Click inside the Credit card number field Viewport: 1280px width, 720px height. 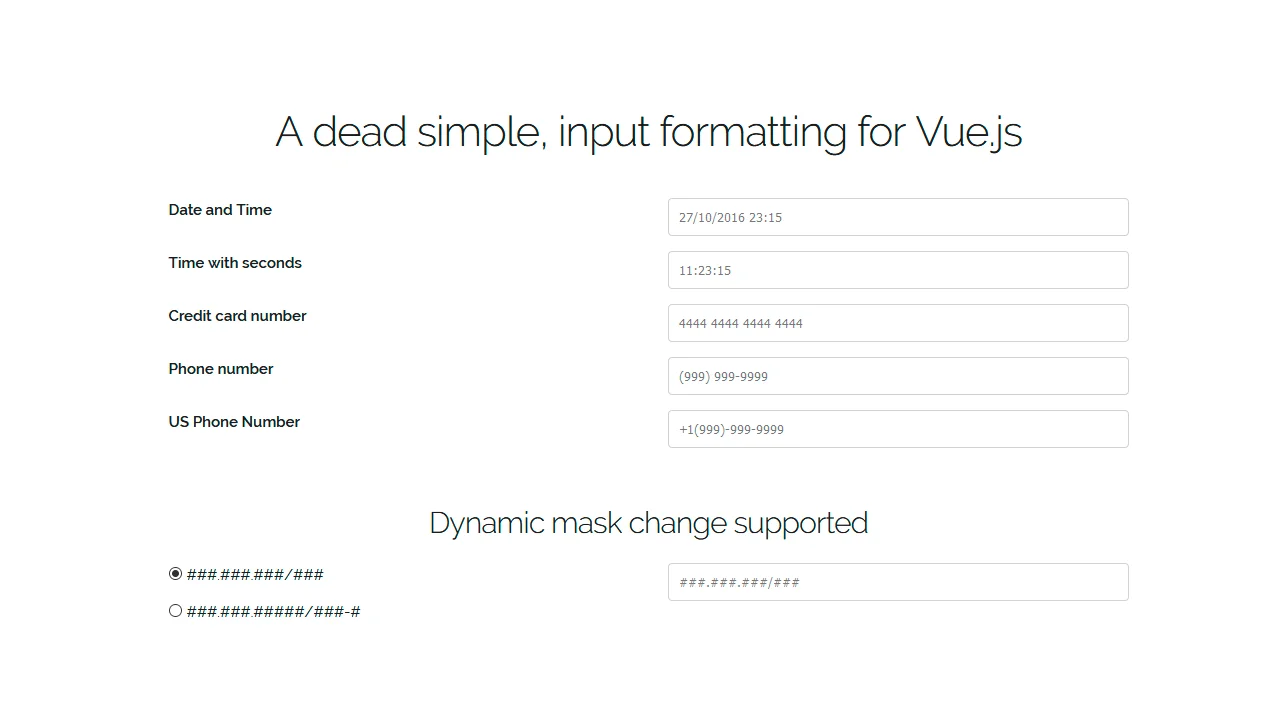tap(897, 323)
